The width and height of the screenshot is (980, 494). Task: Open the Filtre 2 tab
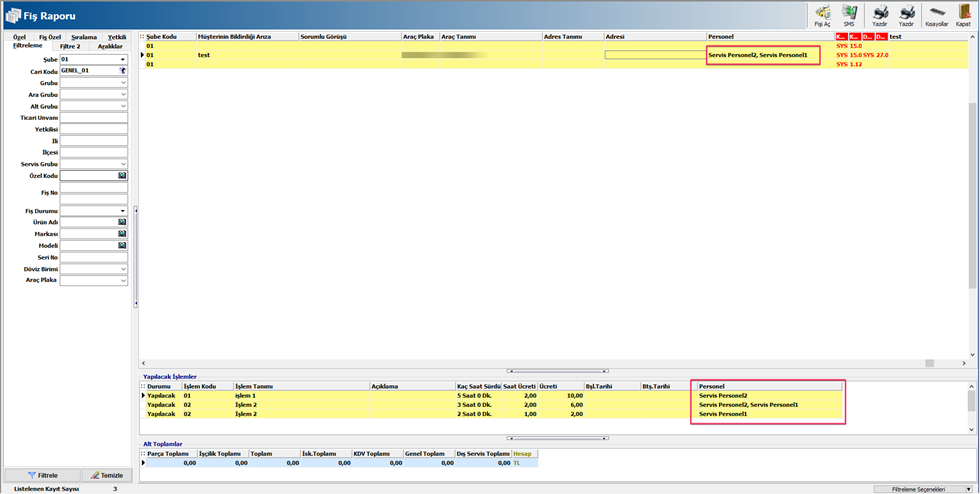70,46
